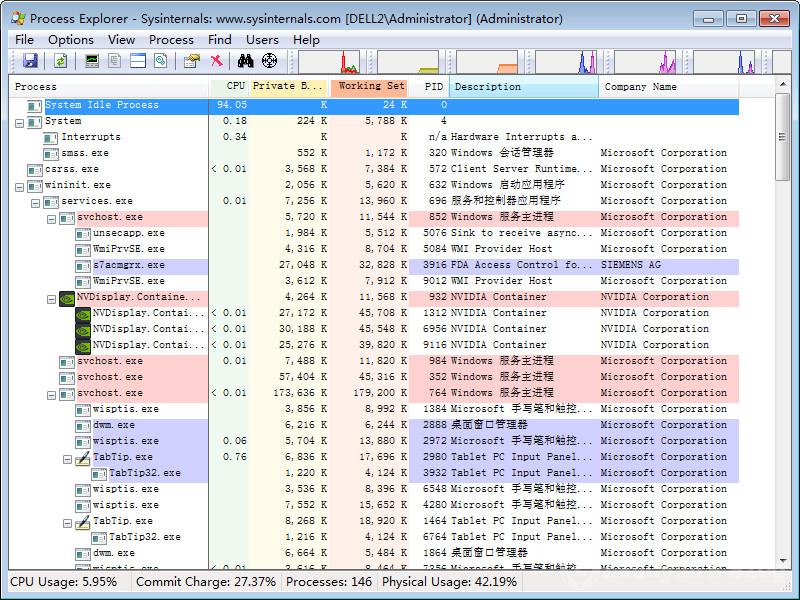This screenshot has height=600, width=800.
Task: Click the icon beside dwm.exe PID 2888
Action: (x=83, y=426)
